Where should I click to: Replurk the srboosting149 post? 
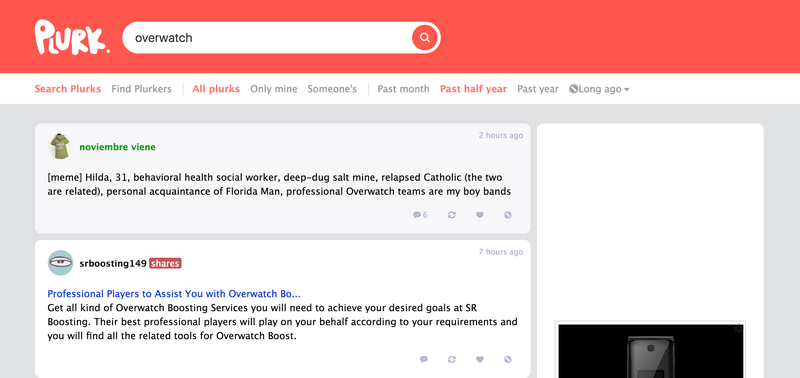click(x=452, y=360)
